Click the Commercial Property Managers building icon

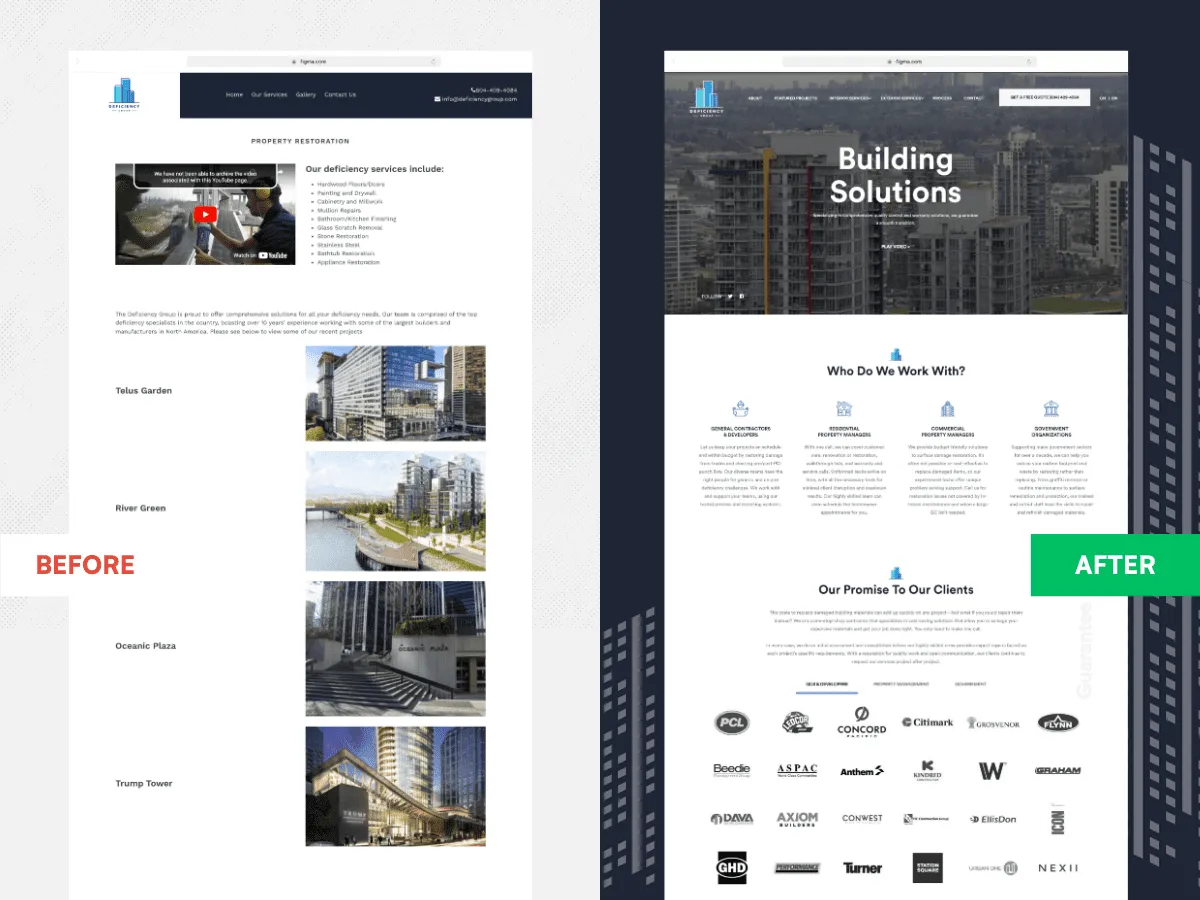coord(947,409)
